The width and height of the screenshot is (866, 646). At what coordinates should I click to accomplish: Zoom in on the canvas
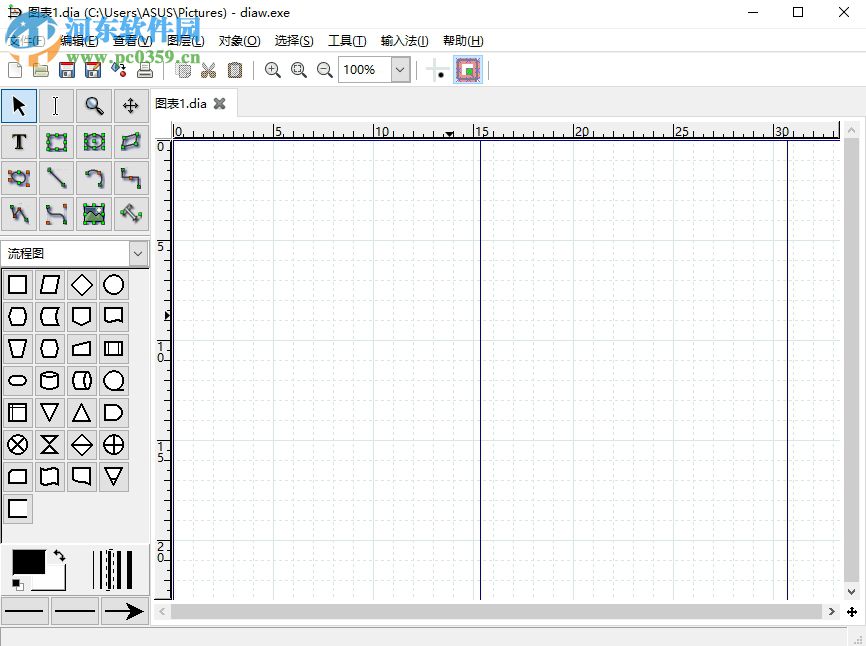[x=273, y=69]
